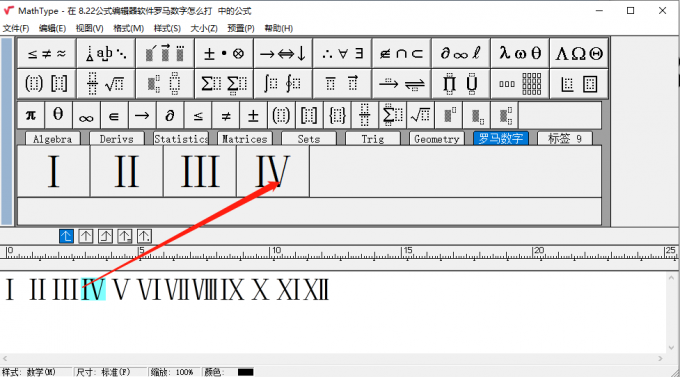Insert plus-minus symbol from small bar

(253, 115)
